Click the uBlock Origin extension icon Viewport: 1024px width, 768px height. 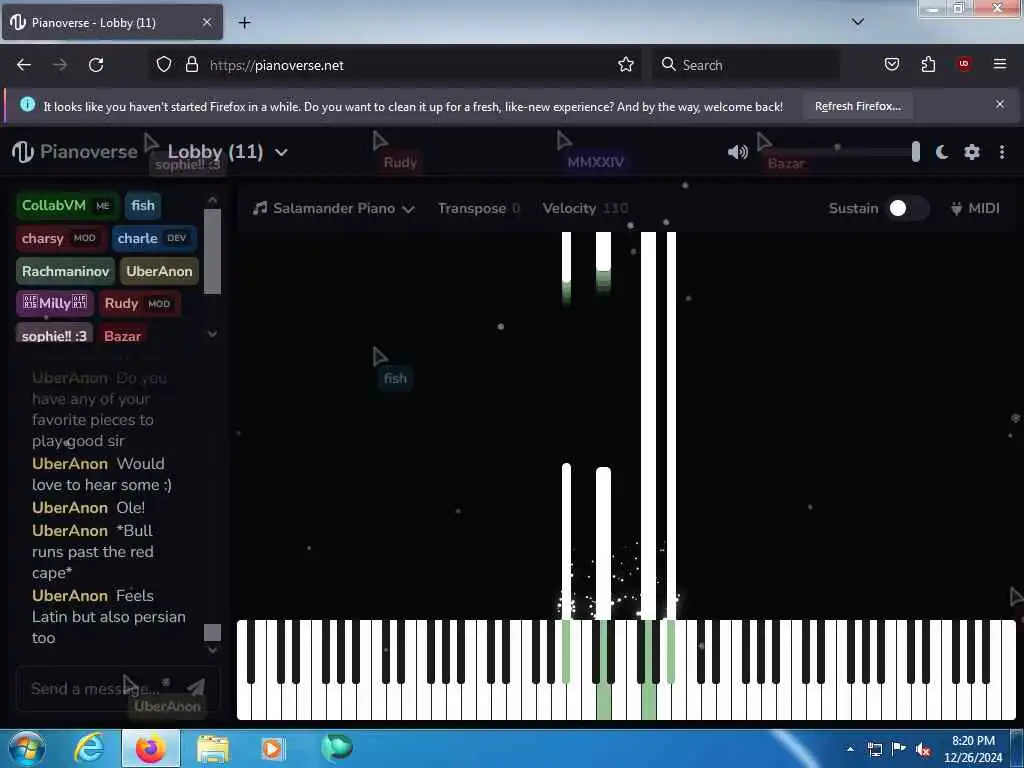pyautogui.click(x=964, y=64)
